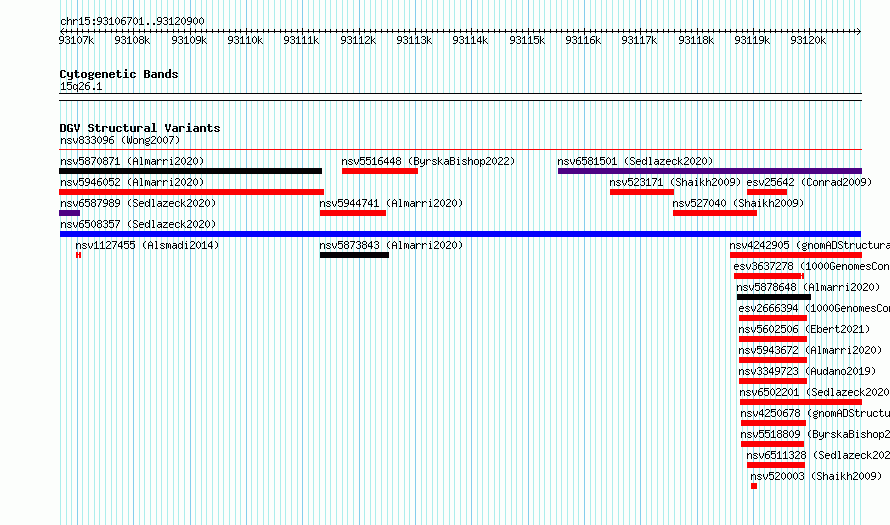Screen dimensions: 890x525
Task: Open the esv2666394 1000Genomes label
Action: coord(814,308)
